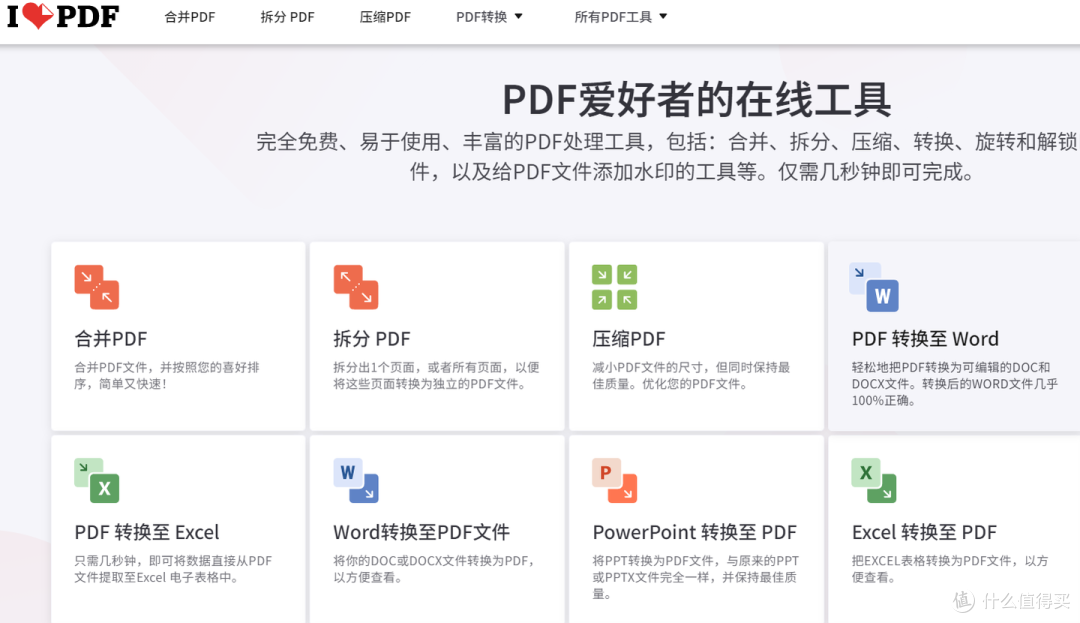
Task: Open the 合并PDF card title
Action: pos(111,339)
